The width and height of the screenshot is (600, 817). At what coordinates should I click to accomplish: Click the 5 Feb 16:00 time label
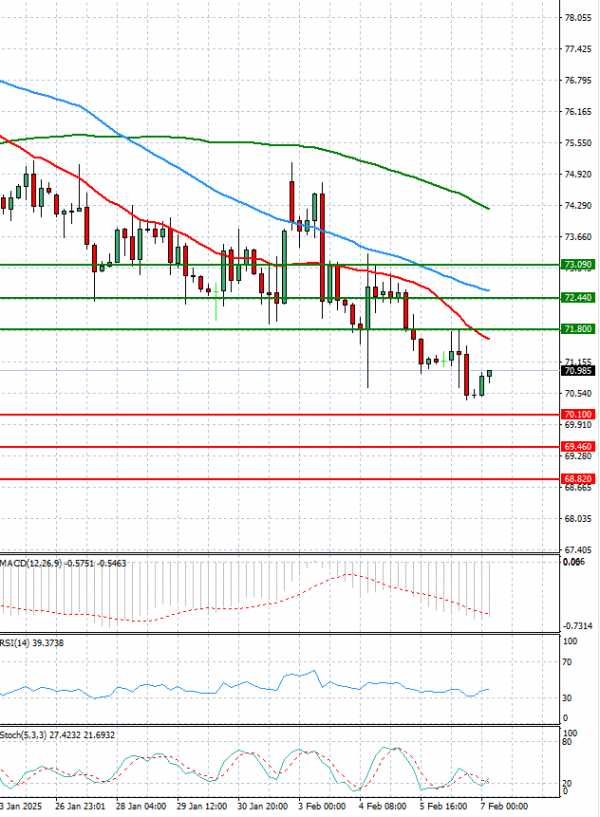(x=443, y=805)
